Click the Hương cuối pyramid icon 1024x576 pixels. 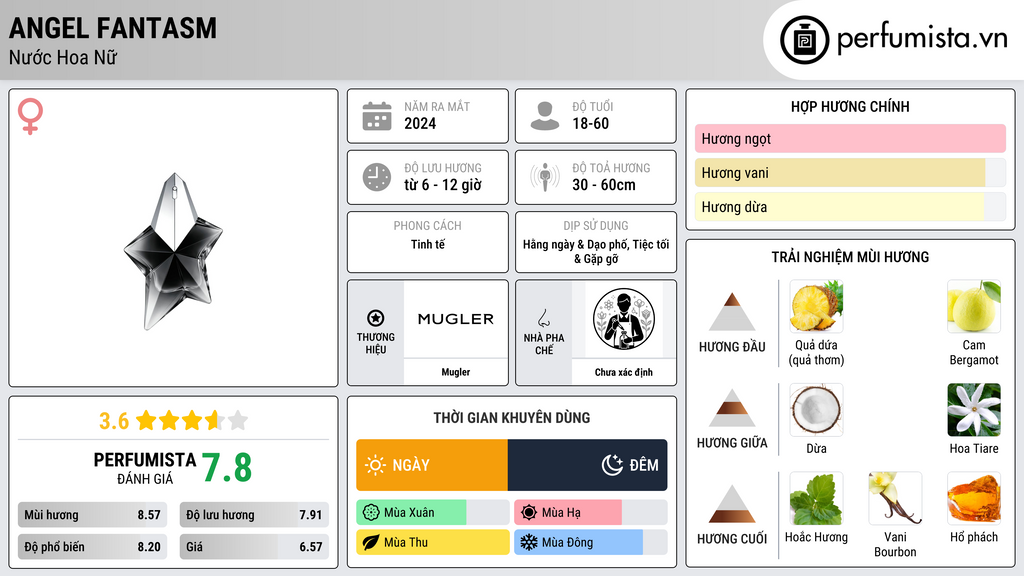point(732,504)
